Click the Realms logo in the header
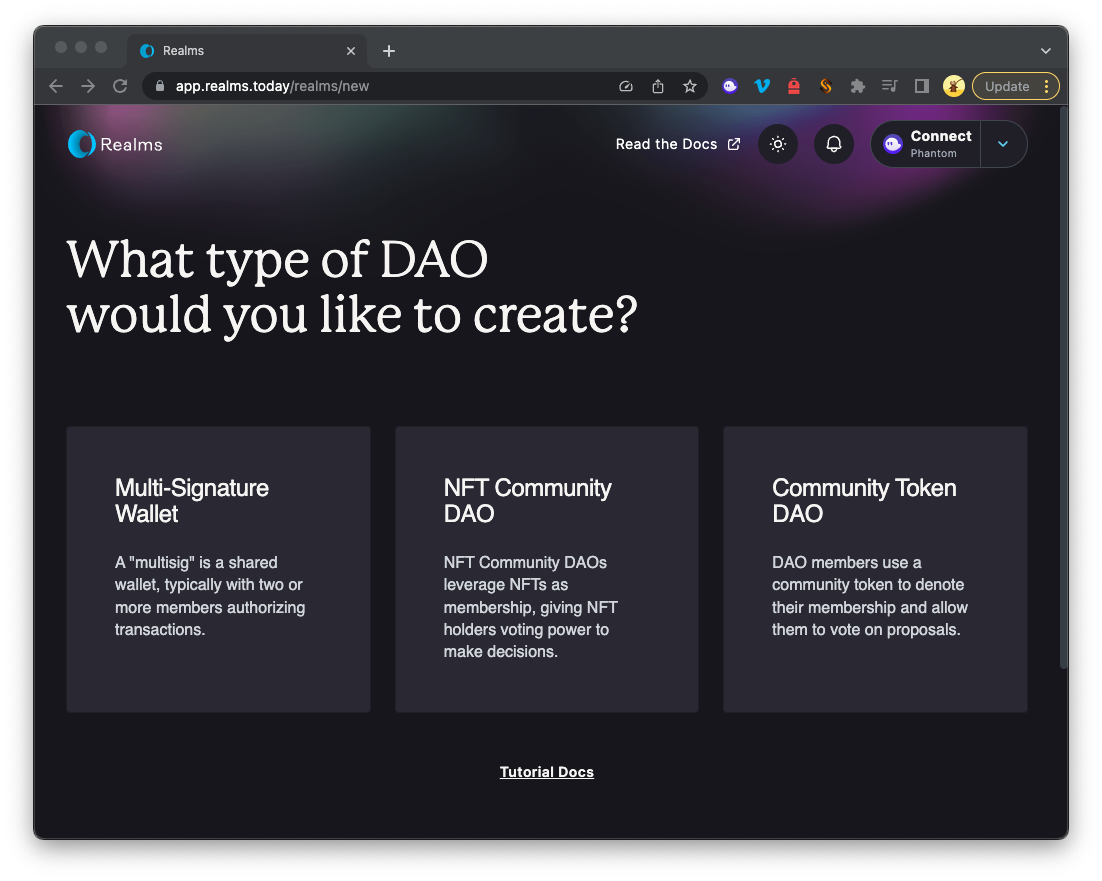 pyautogui.click(x=115, y=144)
